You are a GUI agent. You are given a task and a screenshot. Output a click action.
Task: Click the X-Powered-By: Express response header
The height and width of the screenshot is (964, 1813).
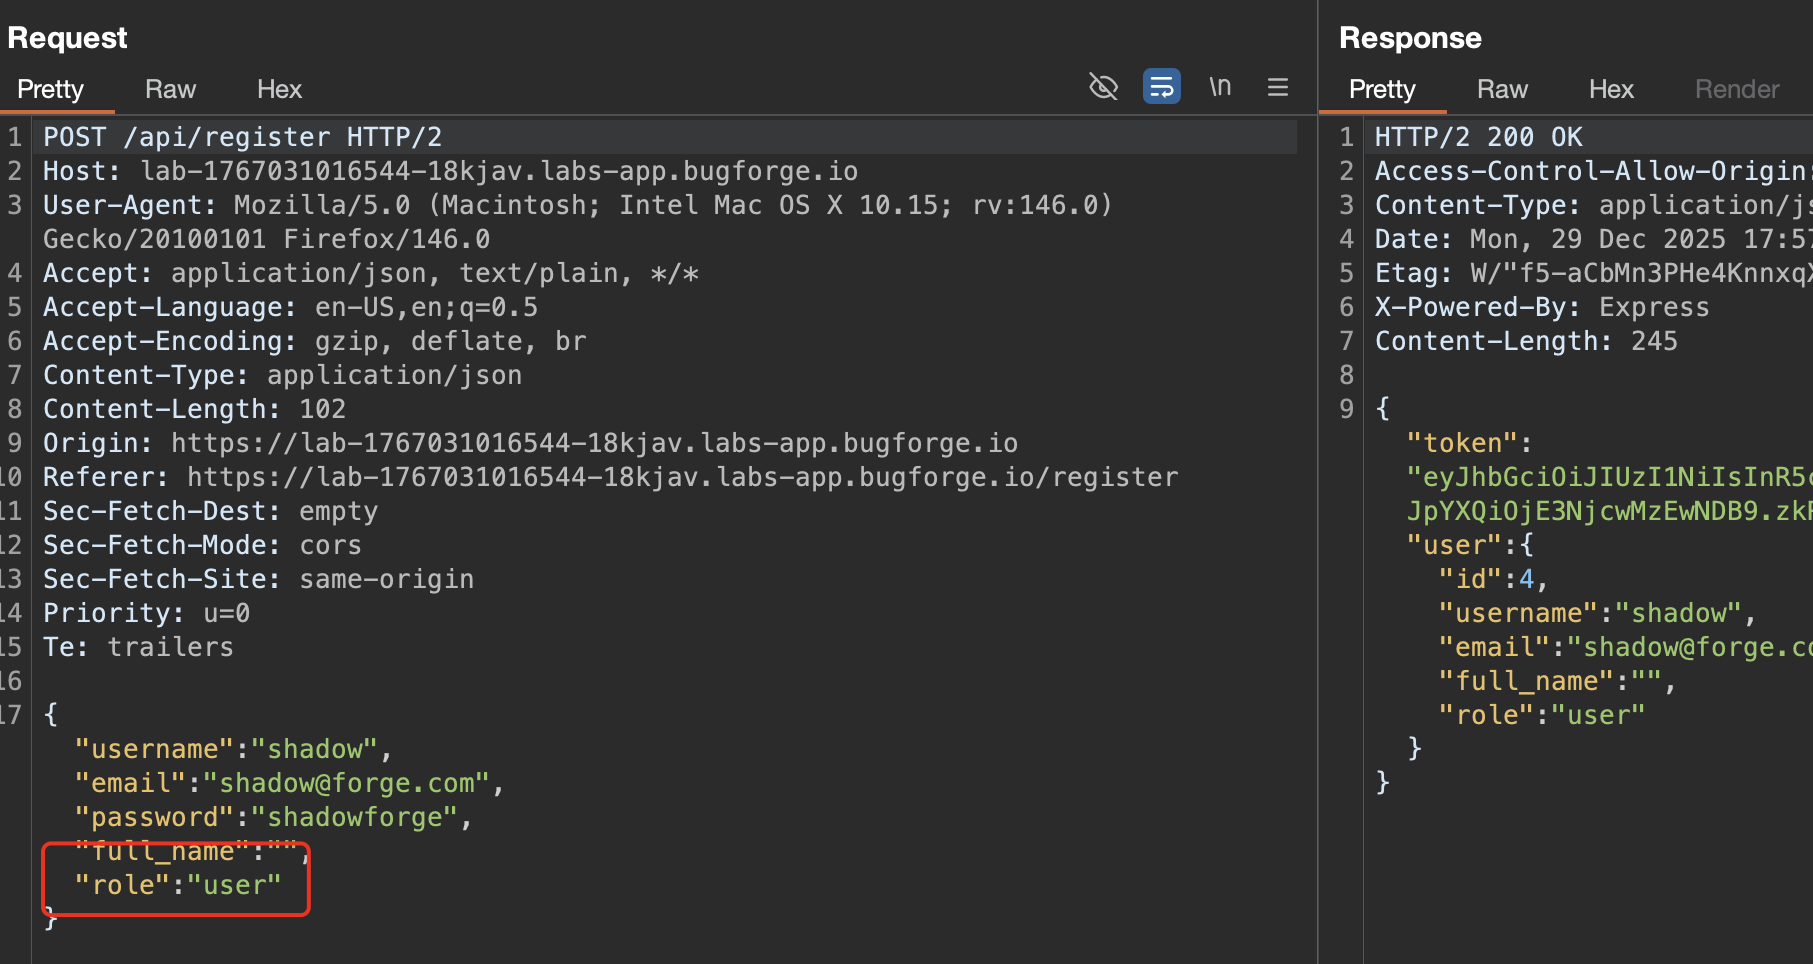pyautogui.click(x=1541, y=307)
